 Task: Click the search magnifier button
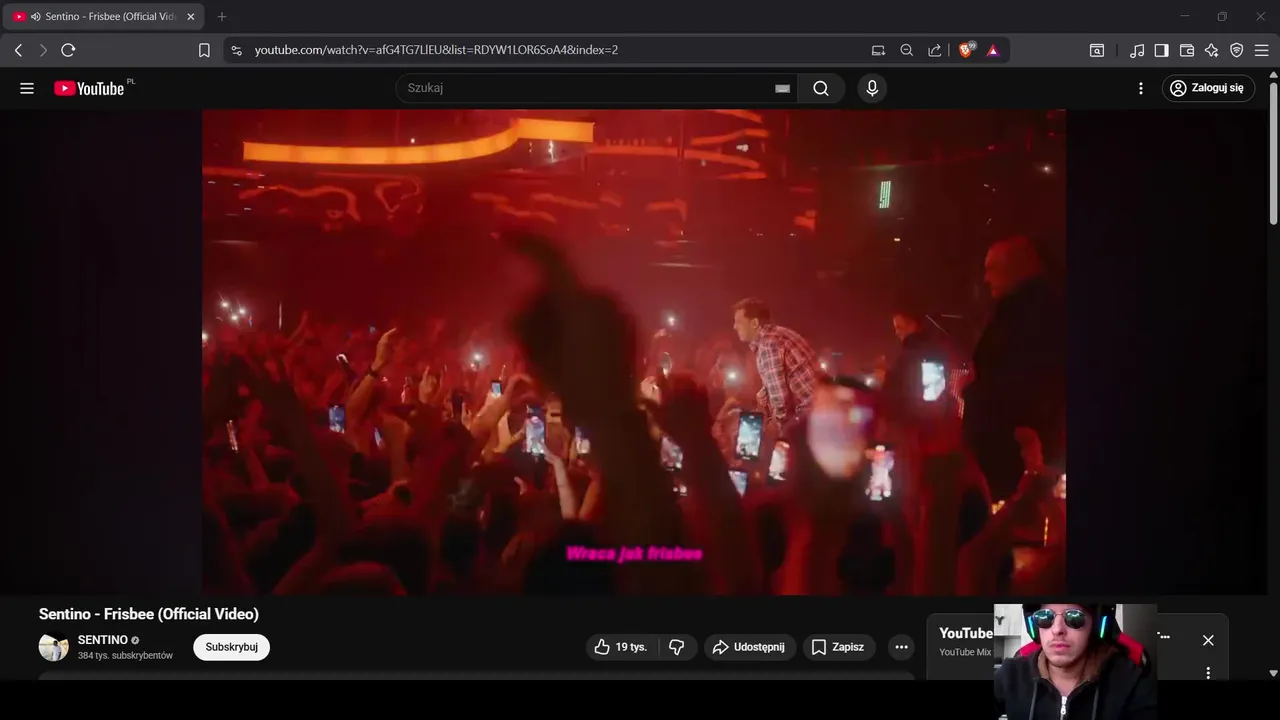[821, 88]
